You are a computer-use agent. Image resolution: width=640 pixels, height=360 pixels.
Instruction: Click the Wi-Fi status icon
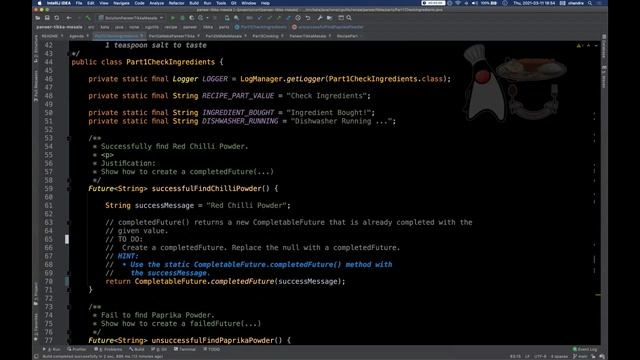458,3
